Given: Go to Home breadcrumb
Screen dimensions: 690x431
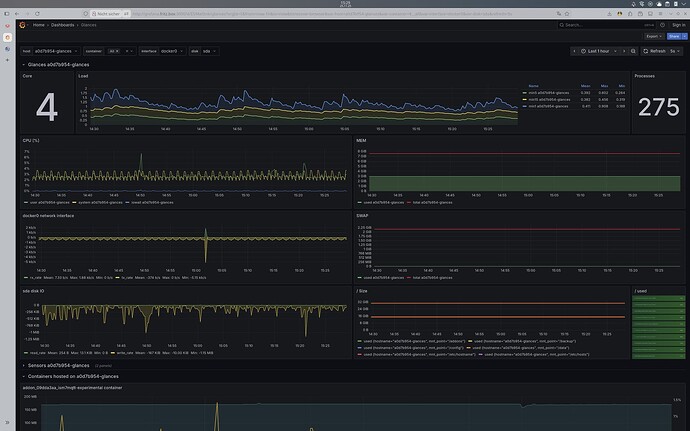Looking at the screenshot, I should [x=39, y=25].
